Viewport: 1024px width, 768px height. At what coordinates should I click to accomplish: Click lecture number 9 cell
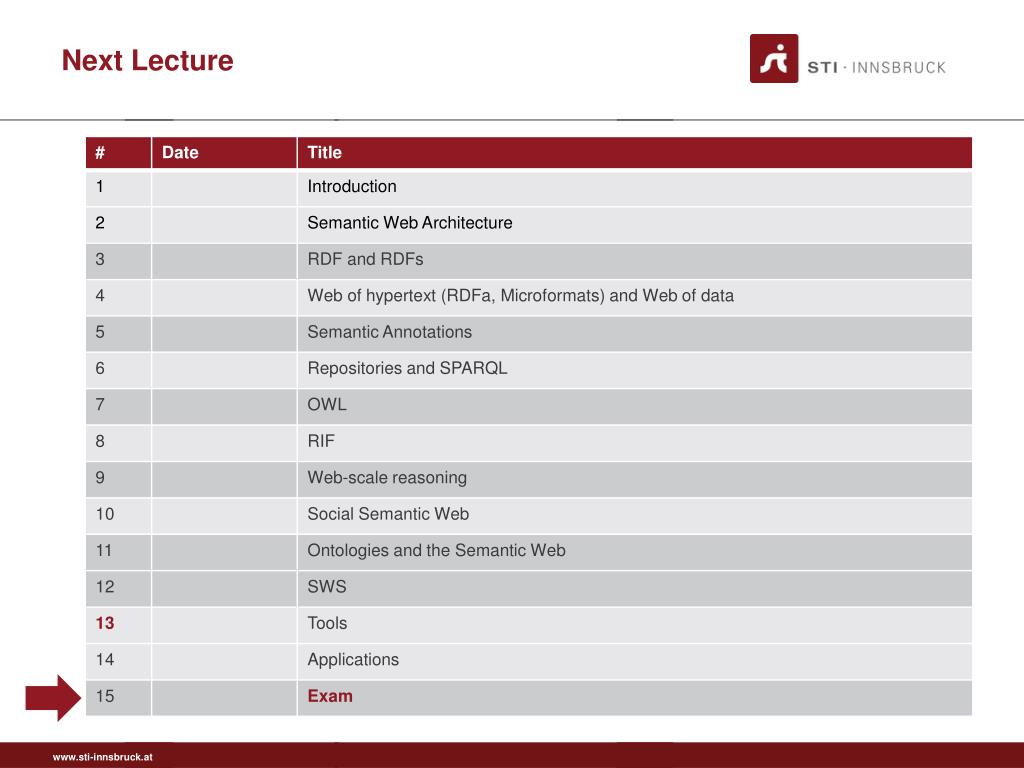(x=118, y=480)
